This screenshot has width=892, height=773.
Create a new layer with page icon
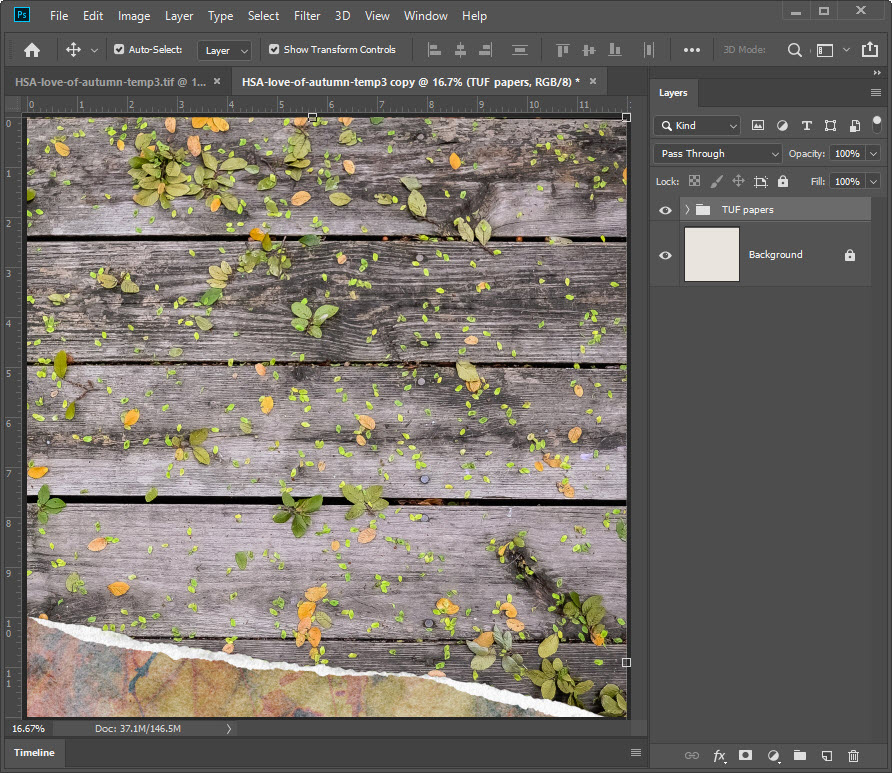[x=826, y=756]
